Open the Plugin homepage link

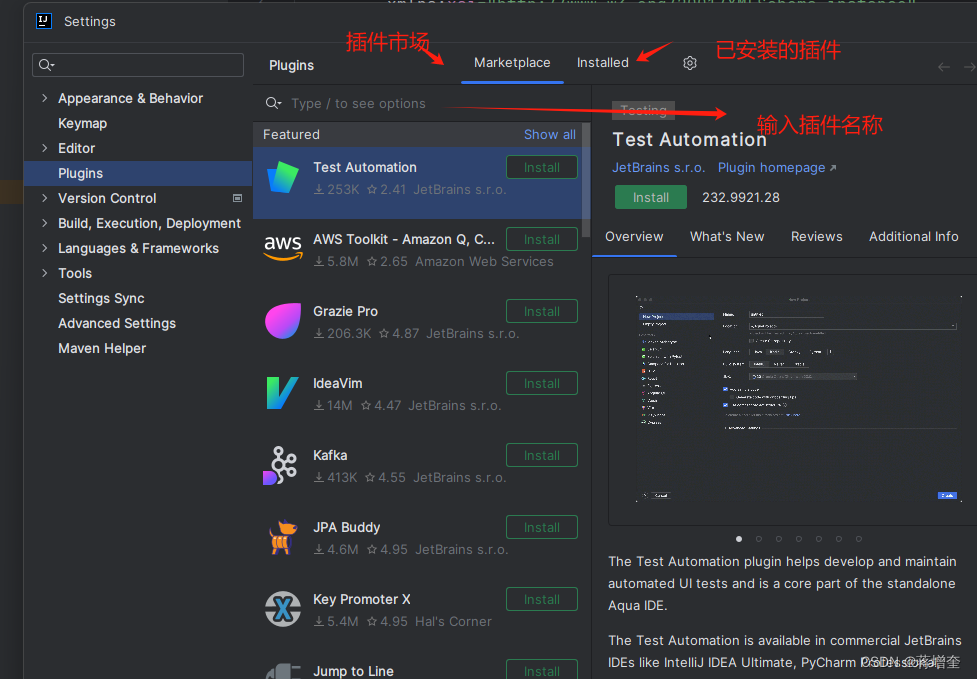click(777, 168)
